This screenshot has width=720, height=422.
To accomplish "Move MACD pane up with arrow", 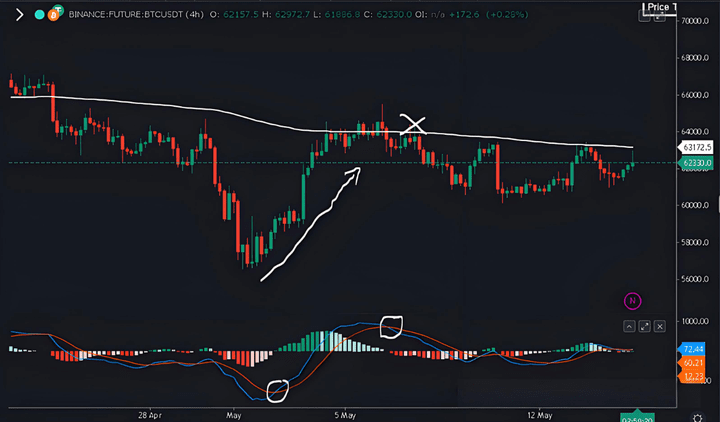I will click(629, 326).
